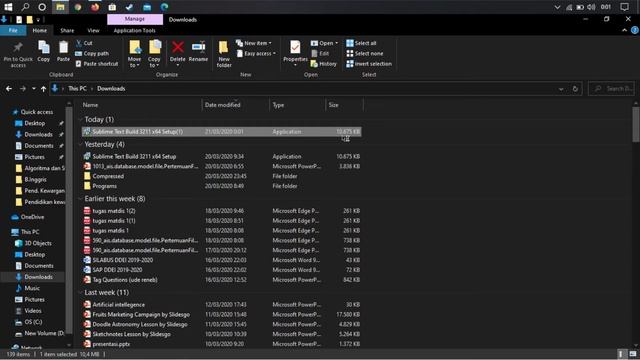The width and height of the screenshot is (640, 360).
Task: Rename the selected file
Action: pos(198,51)
